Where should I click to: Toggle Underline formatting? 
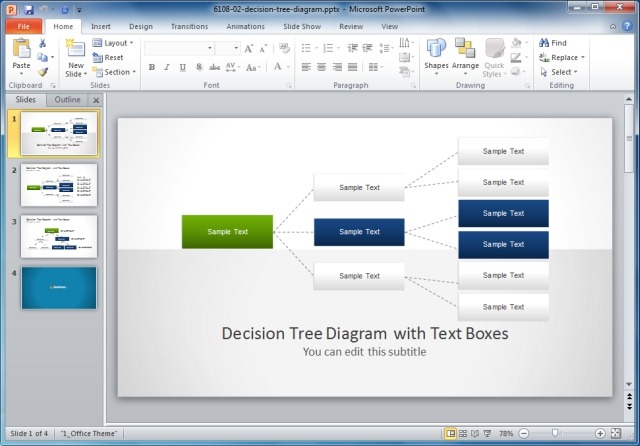pyautogui.click(x=182, y=67)
